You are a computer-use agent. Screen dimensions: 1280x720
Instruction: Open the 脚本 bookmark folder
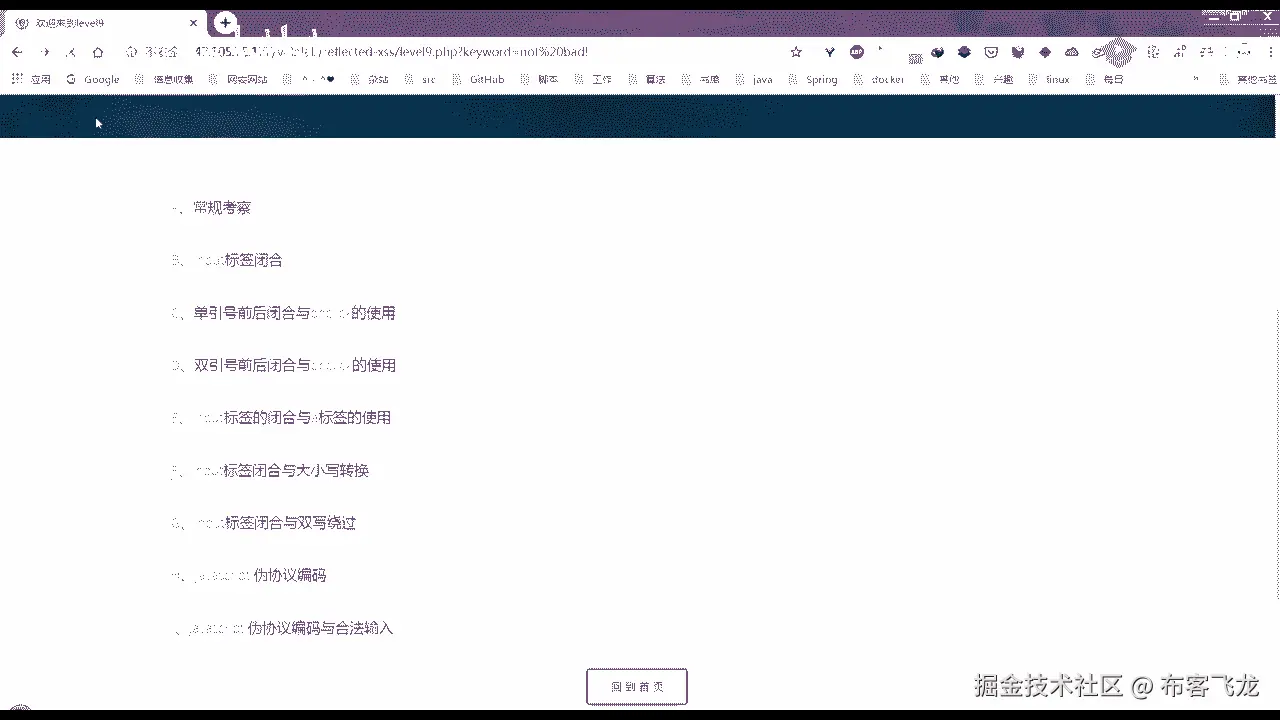[539, 79]
